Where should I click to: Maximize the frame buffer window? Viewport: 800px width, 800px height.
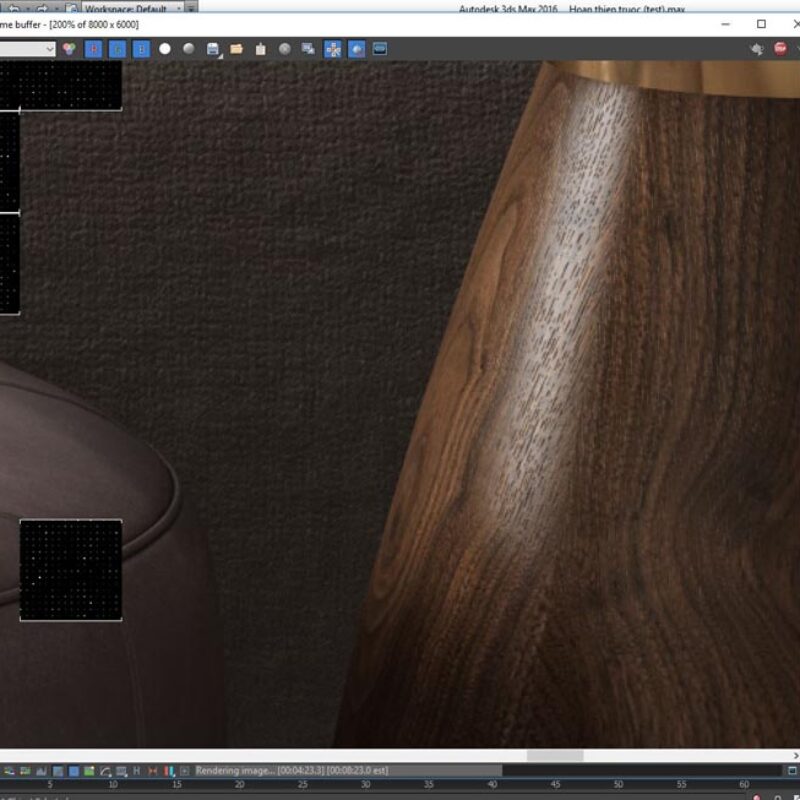tap(761, 24)
